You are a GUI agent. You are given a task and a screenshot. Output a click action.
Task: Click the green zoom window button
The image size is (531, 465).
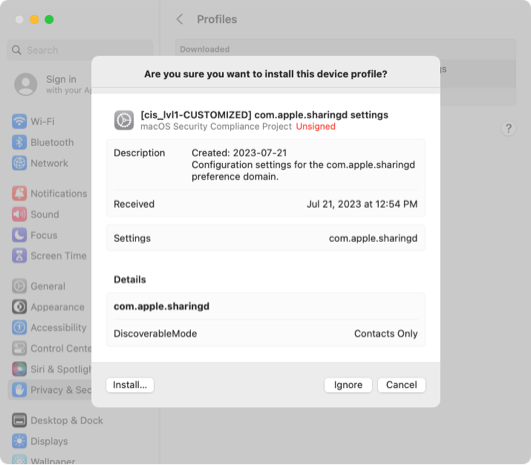(x=49, y=19)
